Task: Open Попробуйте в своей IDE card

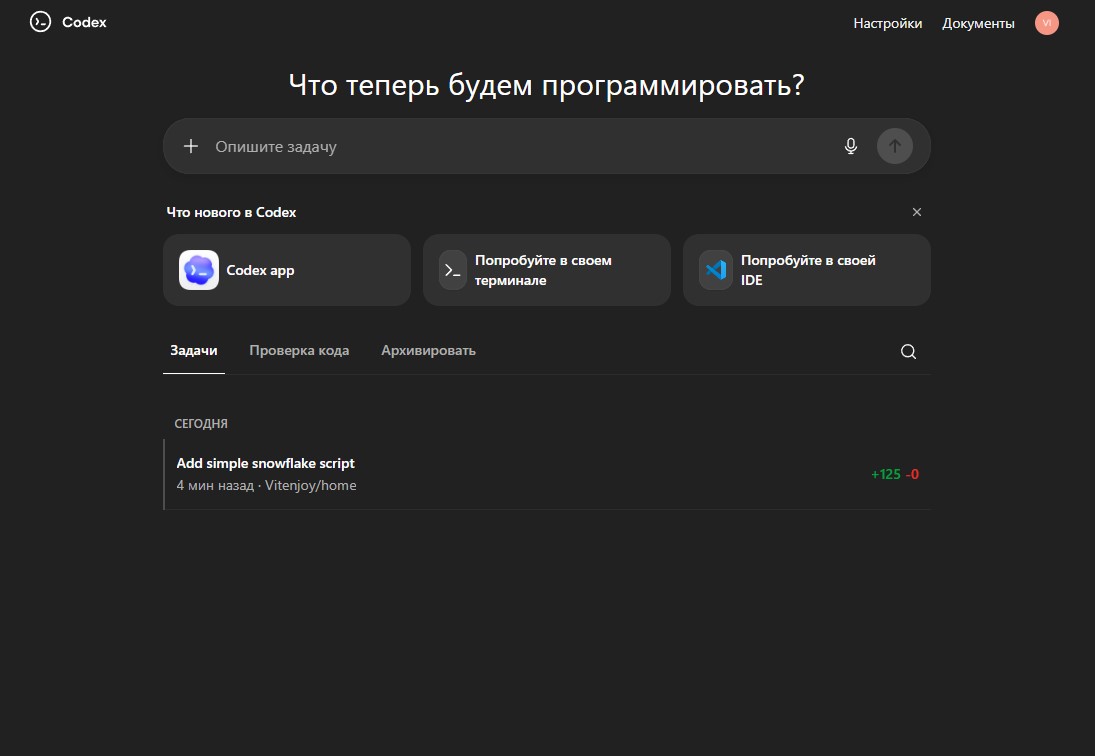Action: pyautogui.click(x=807, y=270)
